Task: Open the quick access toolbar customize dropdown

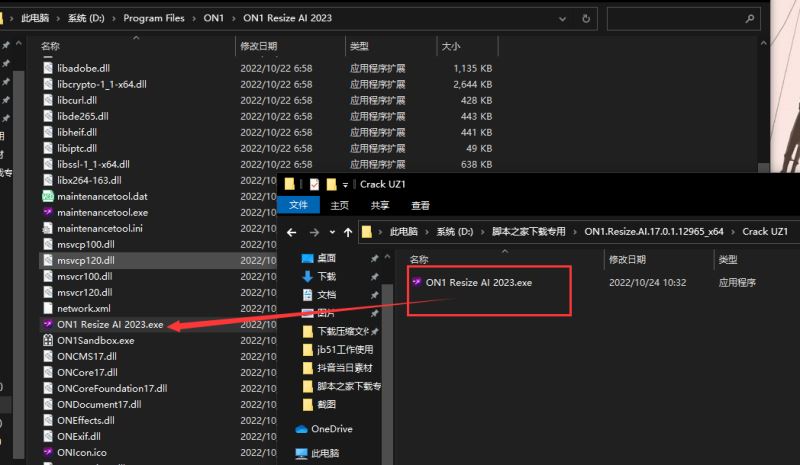Action: [345, 185]
